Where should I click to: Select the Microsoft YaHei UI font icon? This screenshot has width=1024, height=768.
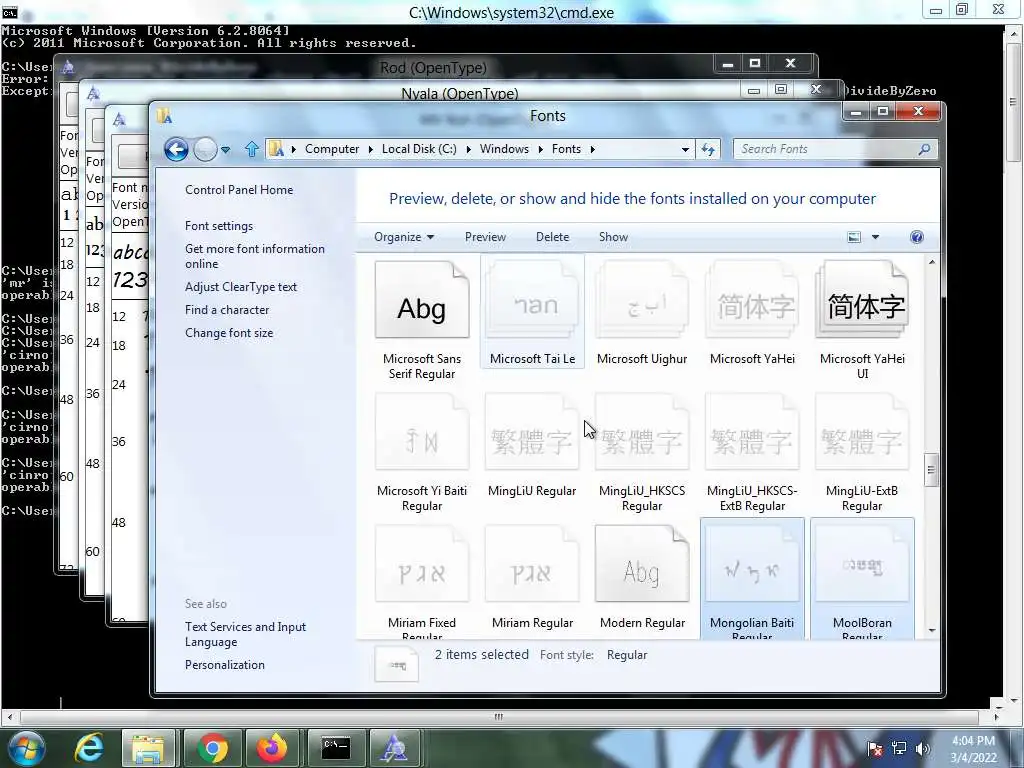pyautogui.click(x=862, y=301)
